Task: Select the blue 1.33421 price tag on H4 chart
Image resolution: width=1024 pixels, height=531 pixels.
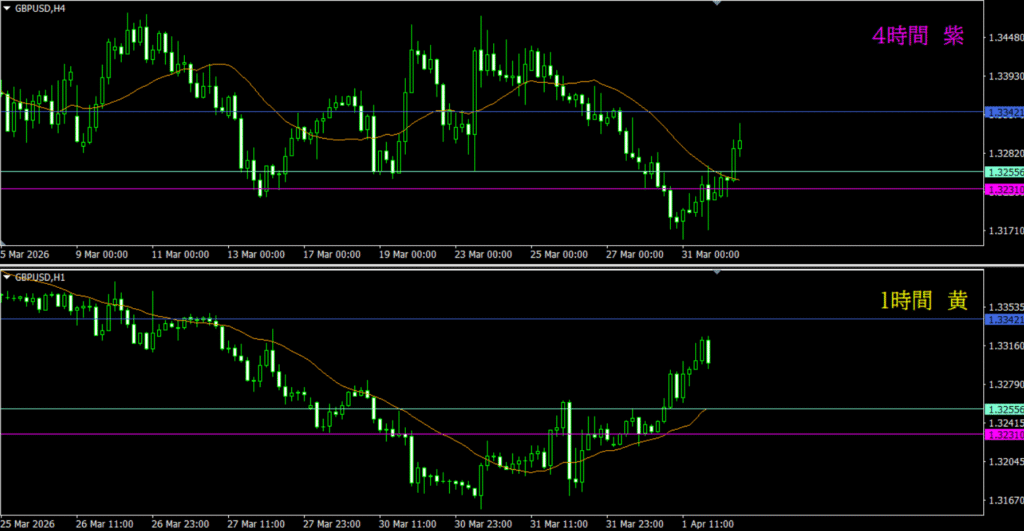Action: pos(1004,112)
